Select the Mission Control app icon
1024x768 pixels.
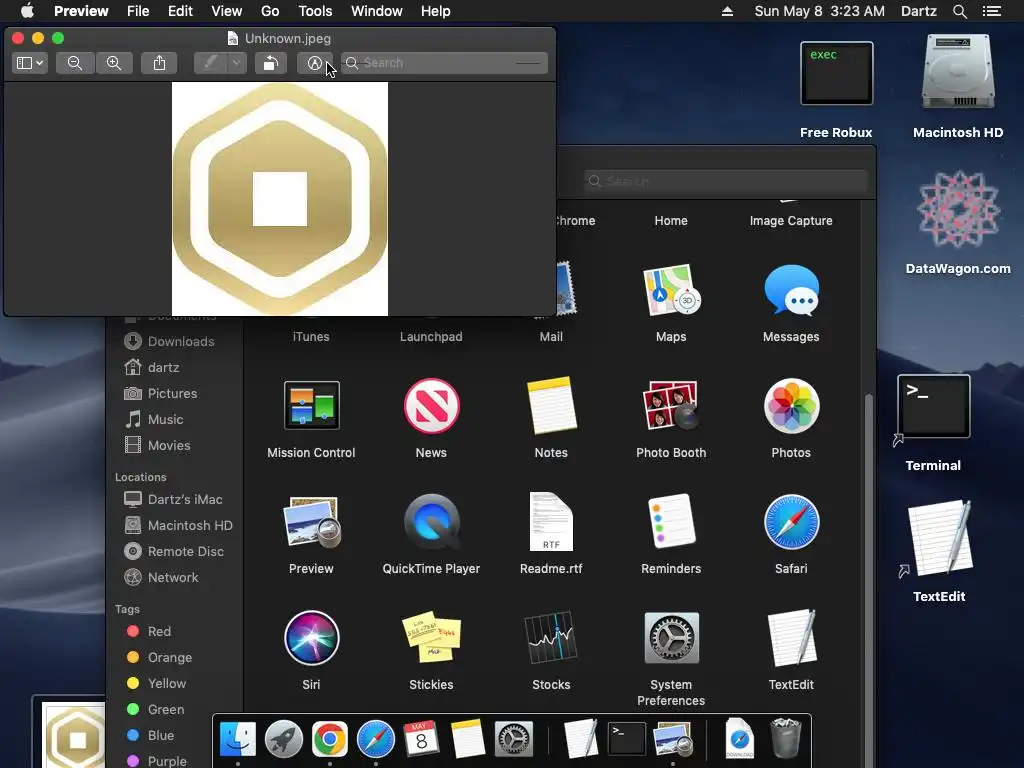(312, 406)
